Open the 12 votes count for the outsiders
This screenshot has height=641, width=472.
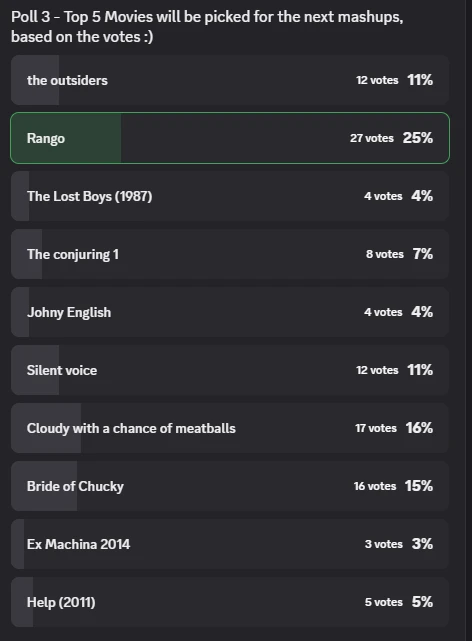point(377,80)
